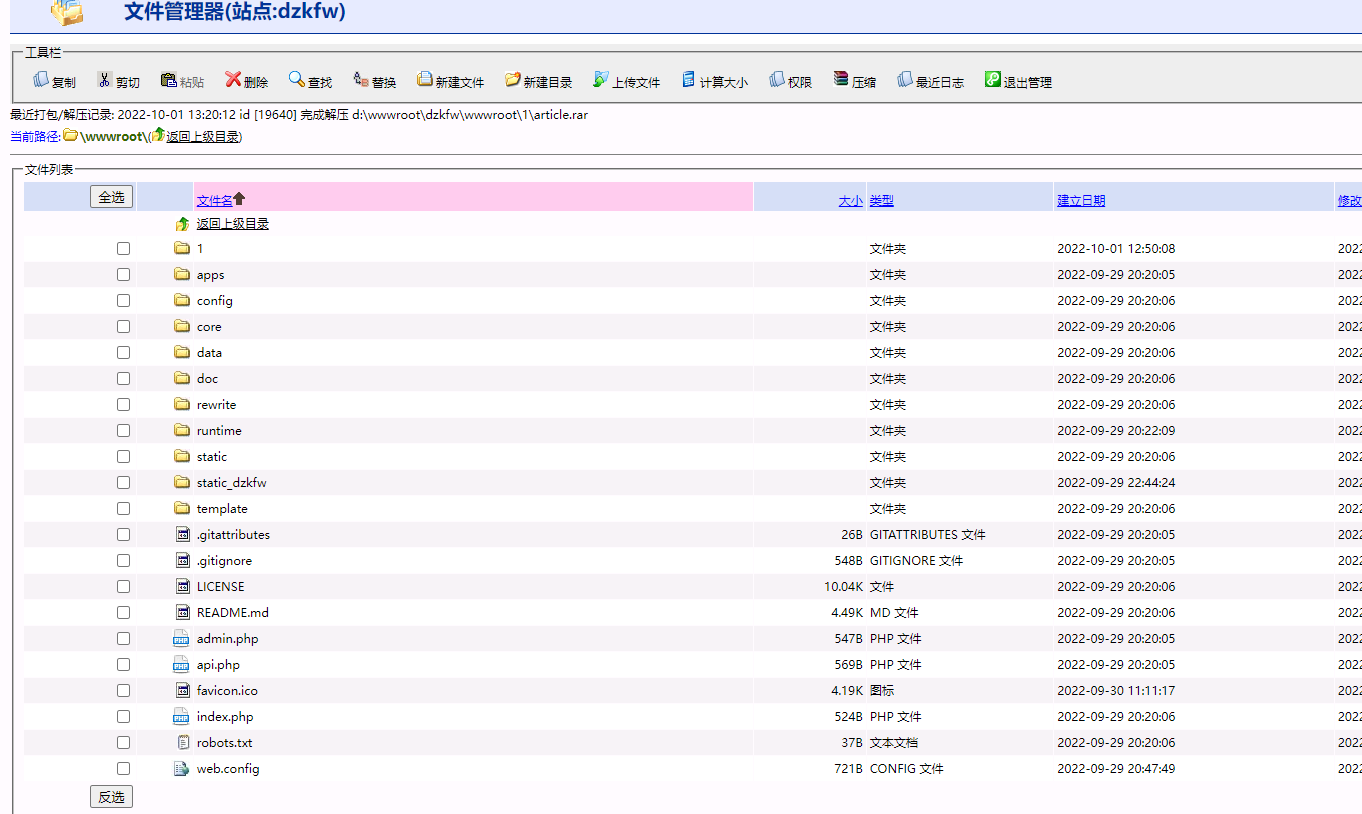Sort the list by the 文件名 column header
The image size is (1362, 814).
click(214, 200)
